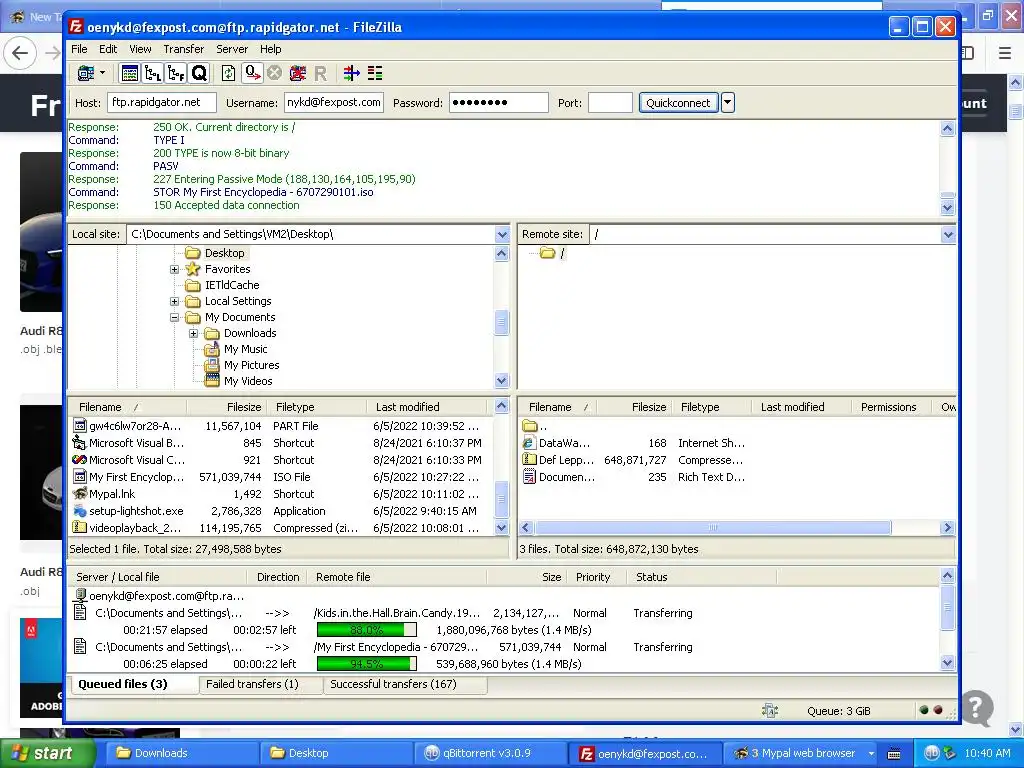The image size is (1024, 768).
Task: Select Microsoft Visual B... shortcut icon
Action: [x=80, y=443]
